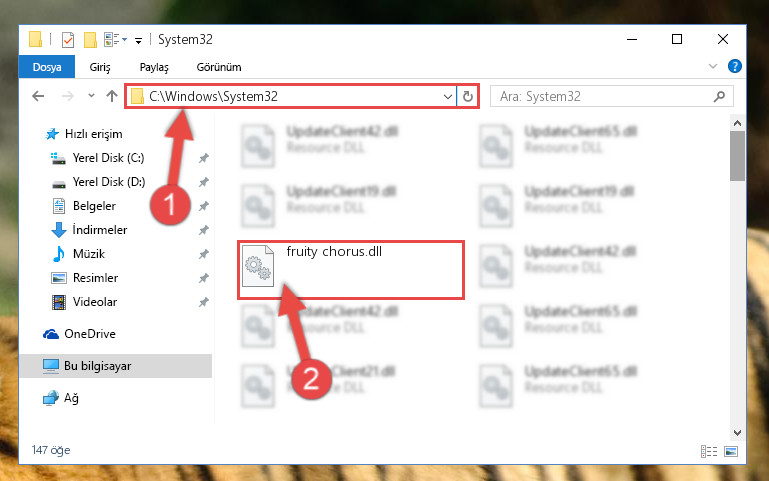
Task: Expand the ribbon with the chevron
Action: [713, 66]
